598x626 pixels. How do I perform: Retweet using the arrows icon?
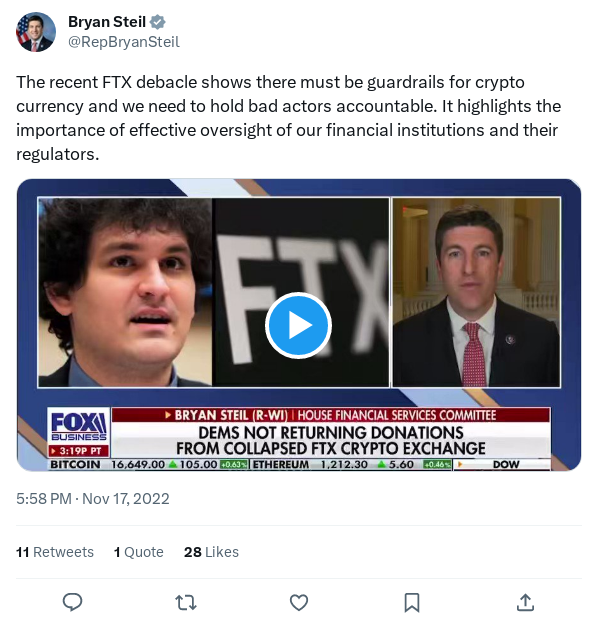pos(186,602)
